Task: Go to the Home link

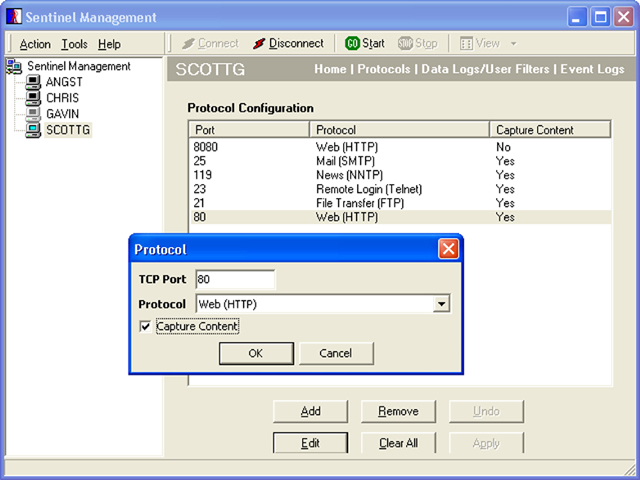Action: (330, 69)
